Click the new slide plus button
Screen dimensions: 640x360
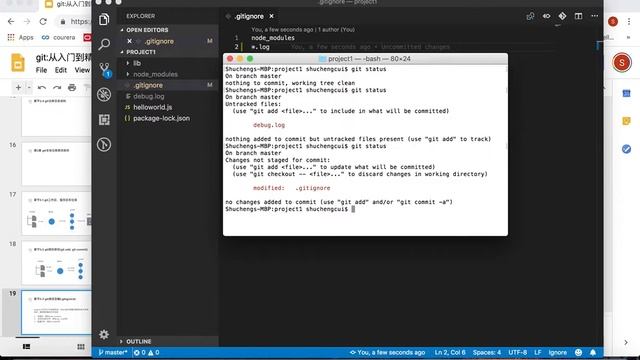coord(18,87)
